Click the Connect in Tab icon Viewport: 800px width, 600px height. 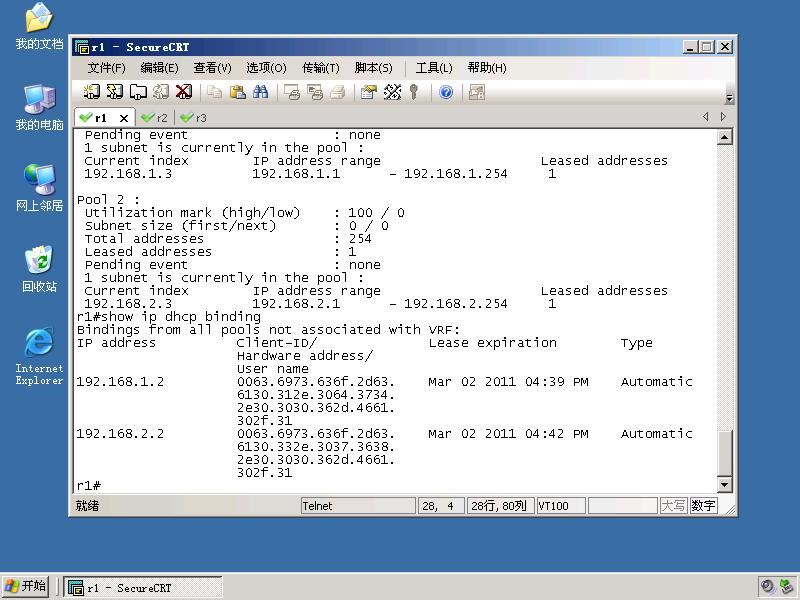click(x=138, y=92)
